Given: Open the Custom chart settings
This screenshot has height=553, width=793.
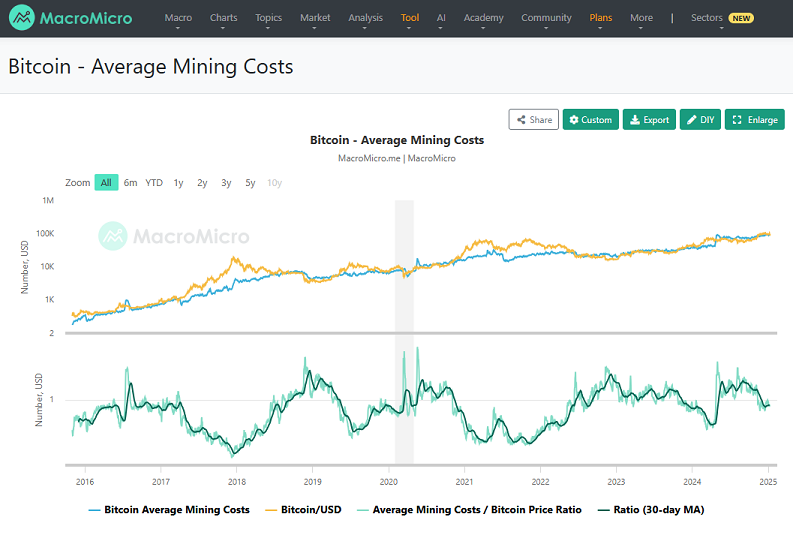Looking at the screenshot, I should [x=591, y=119].
